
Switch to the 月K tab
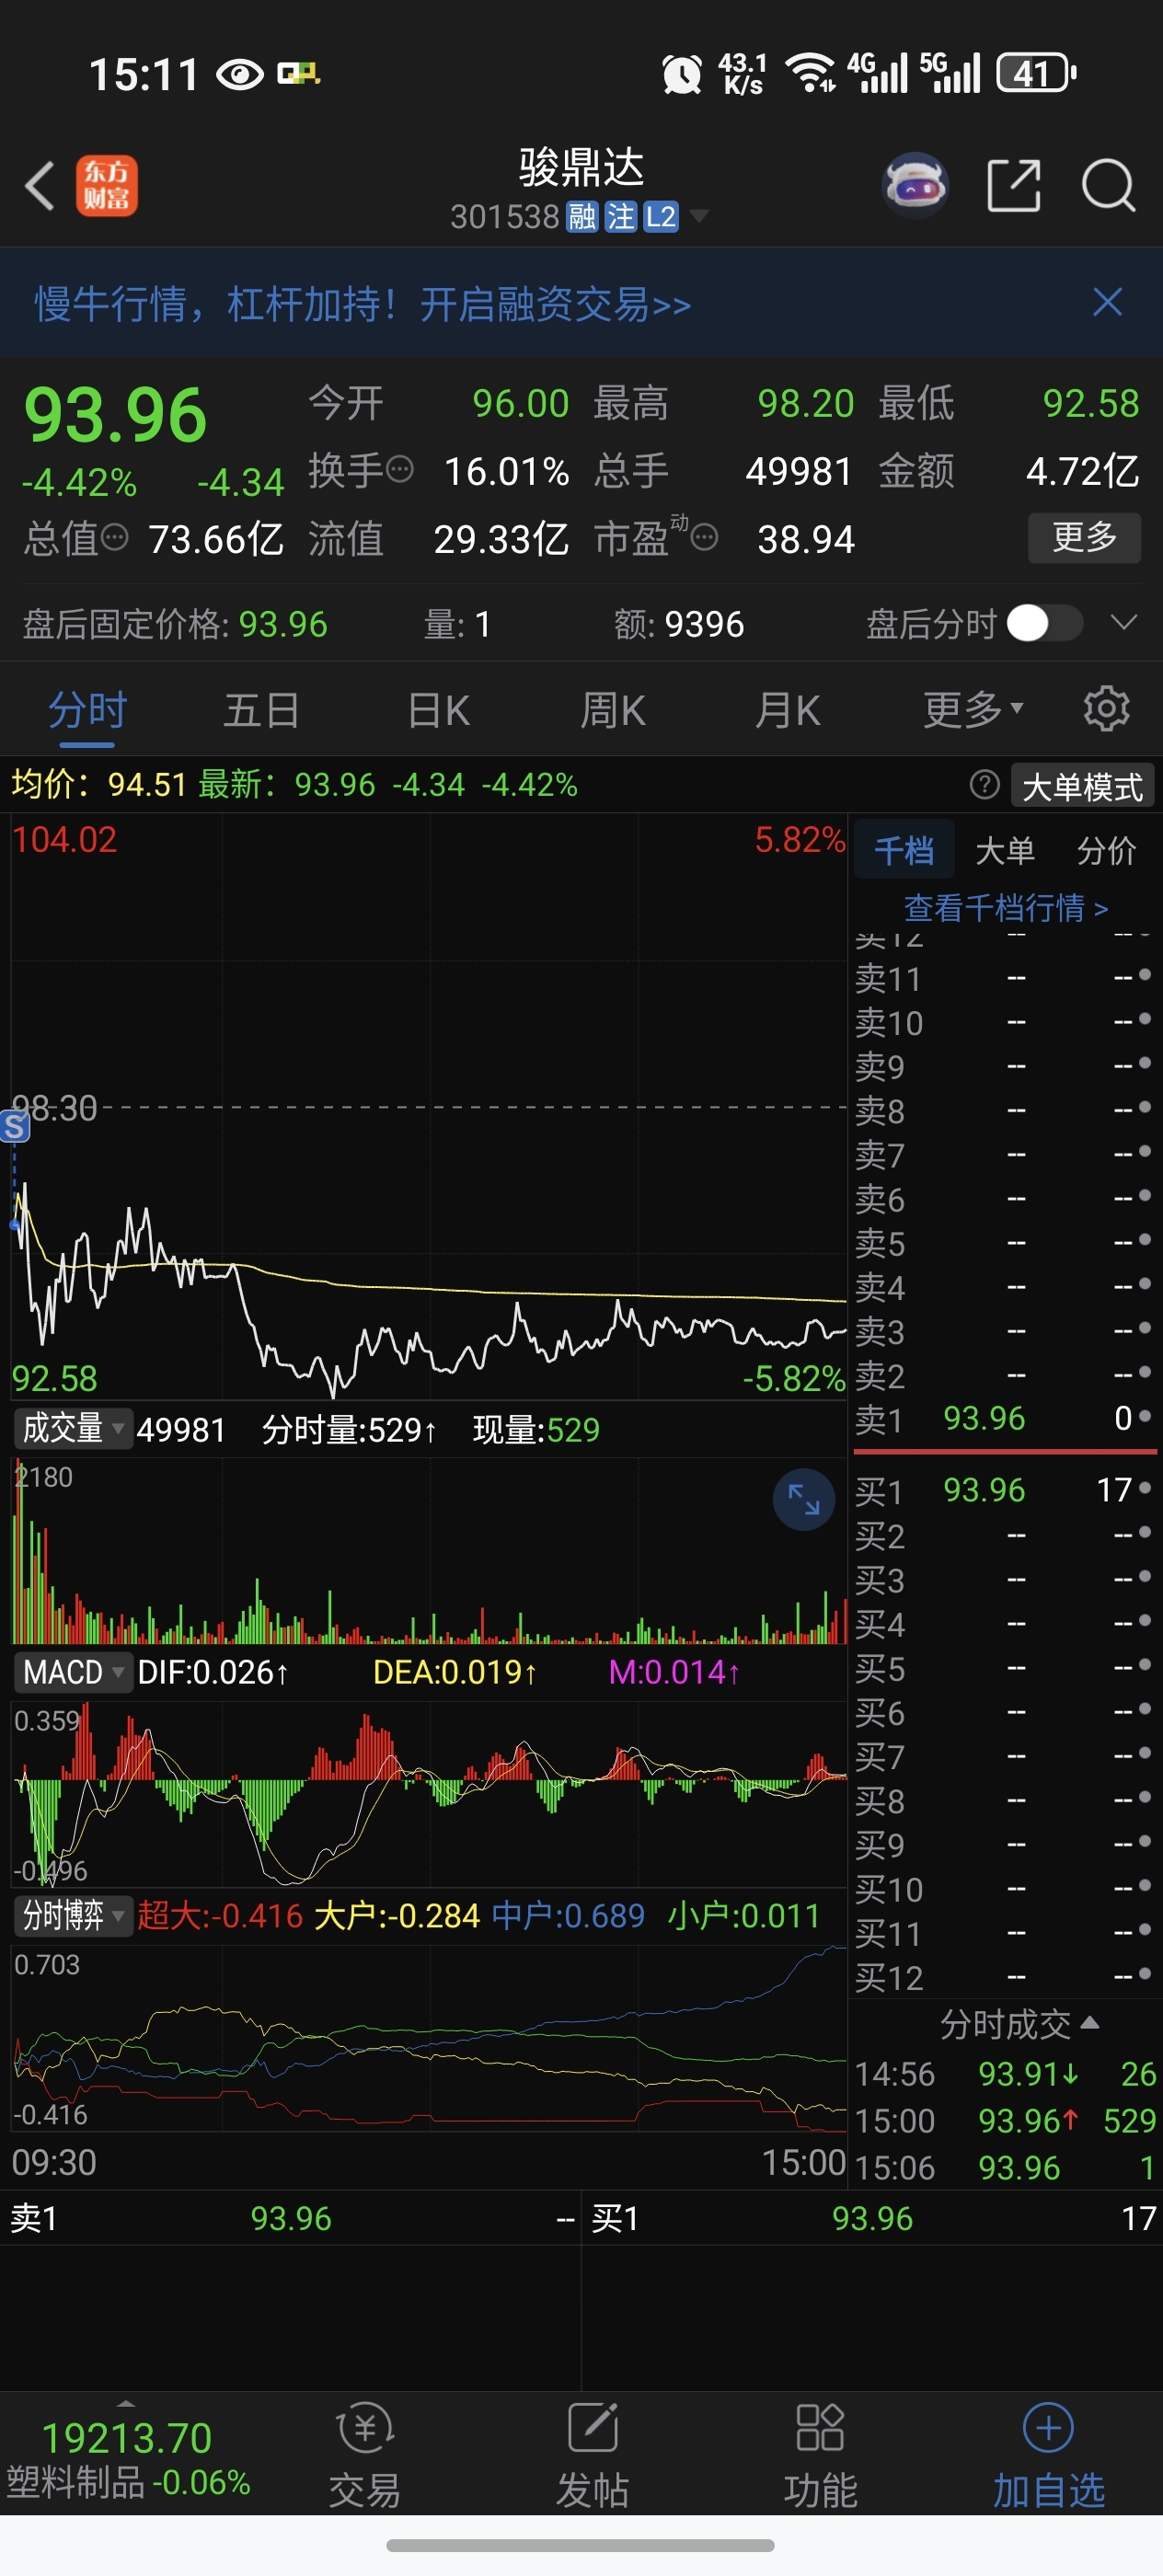787,711
